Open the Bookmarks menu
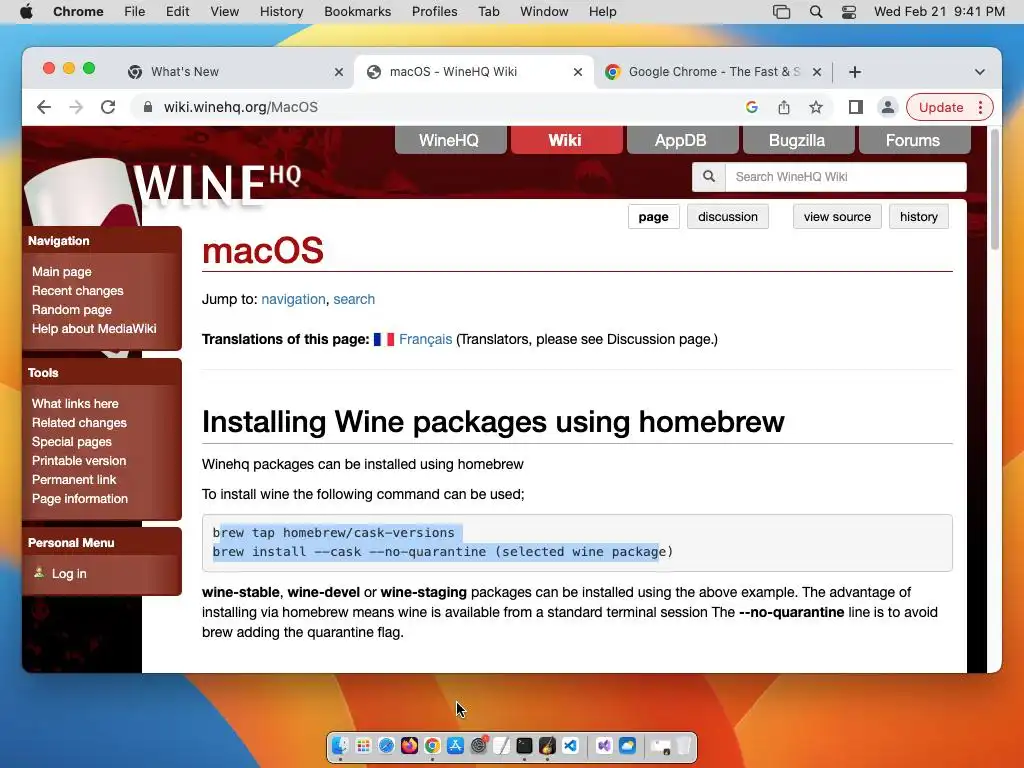1024x768 pixels. click(x=357, y=12)
